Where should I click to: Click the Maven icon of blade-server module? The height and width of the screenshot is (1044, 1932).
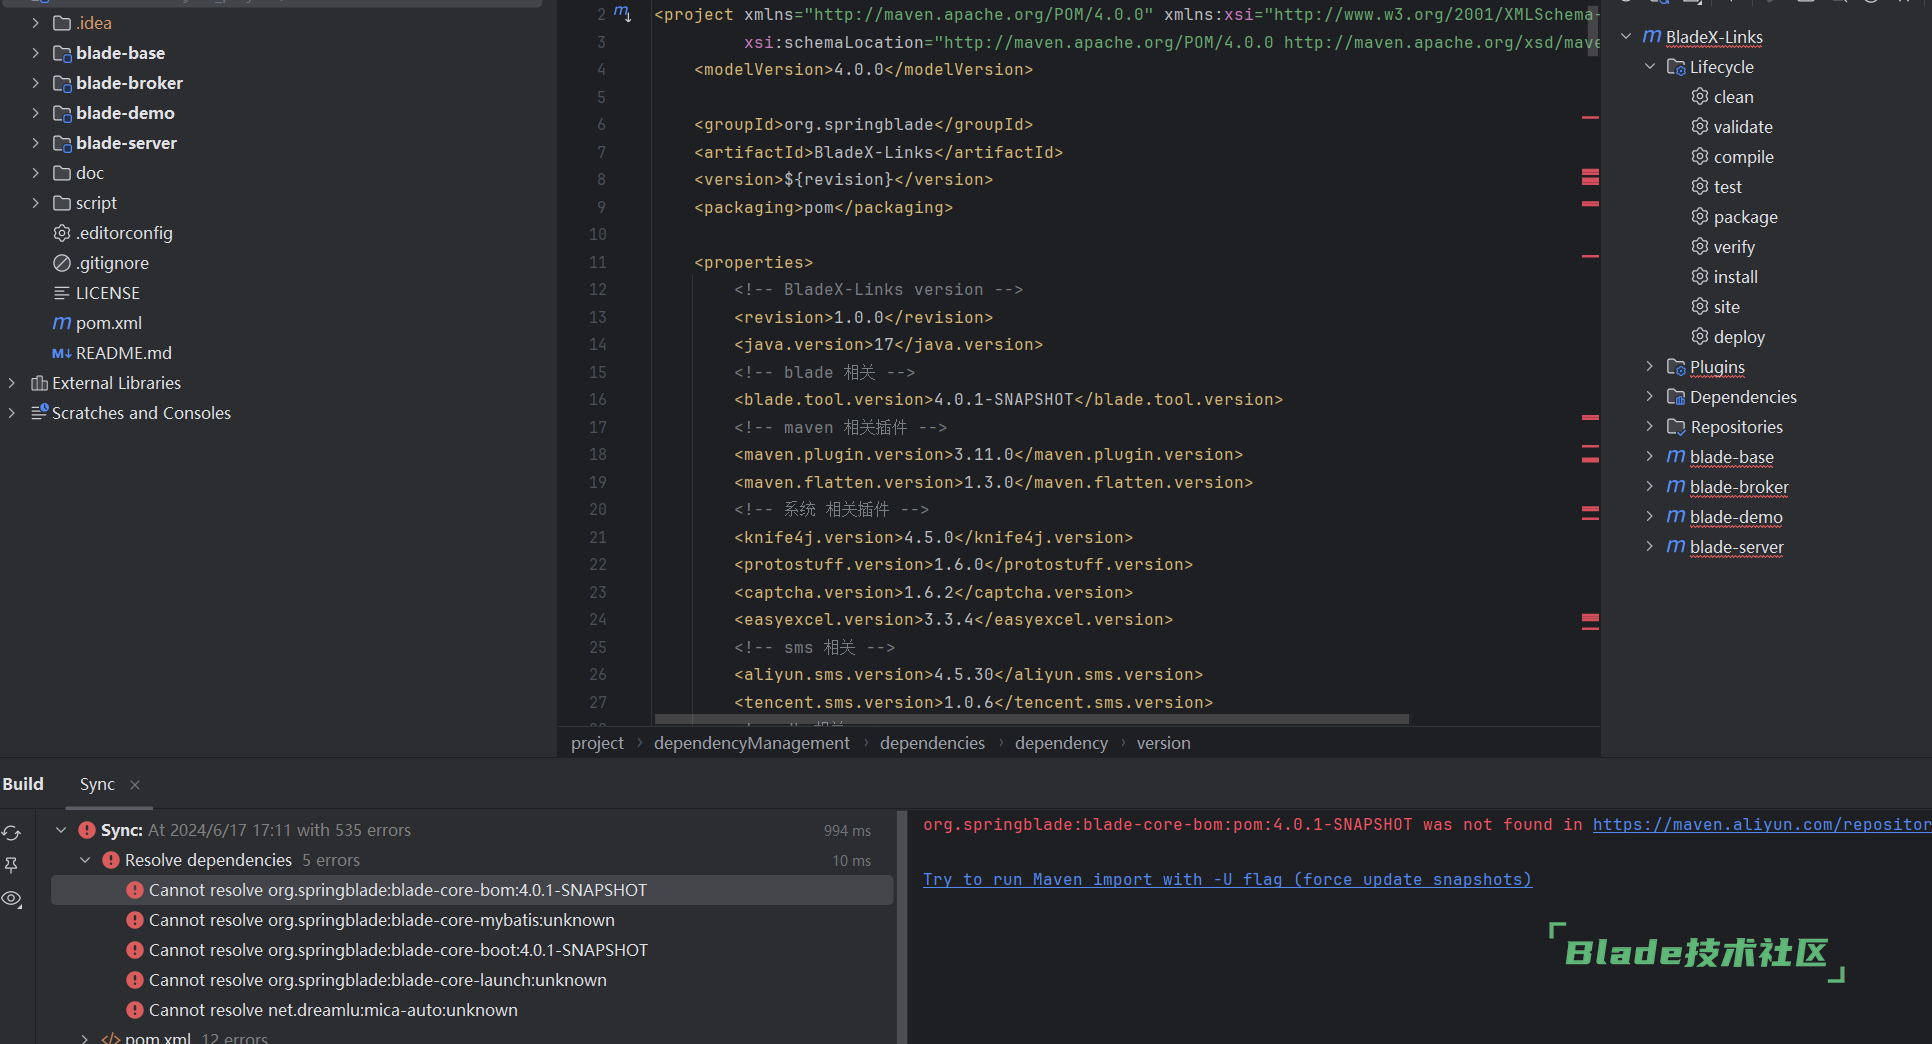click(x=1676, y=547)
